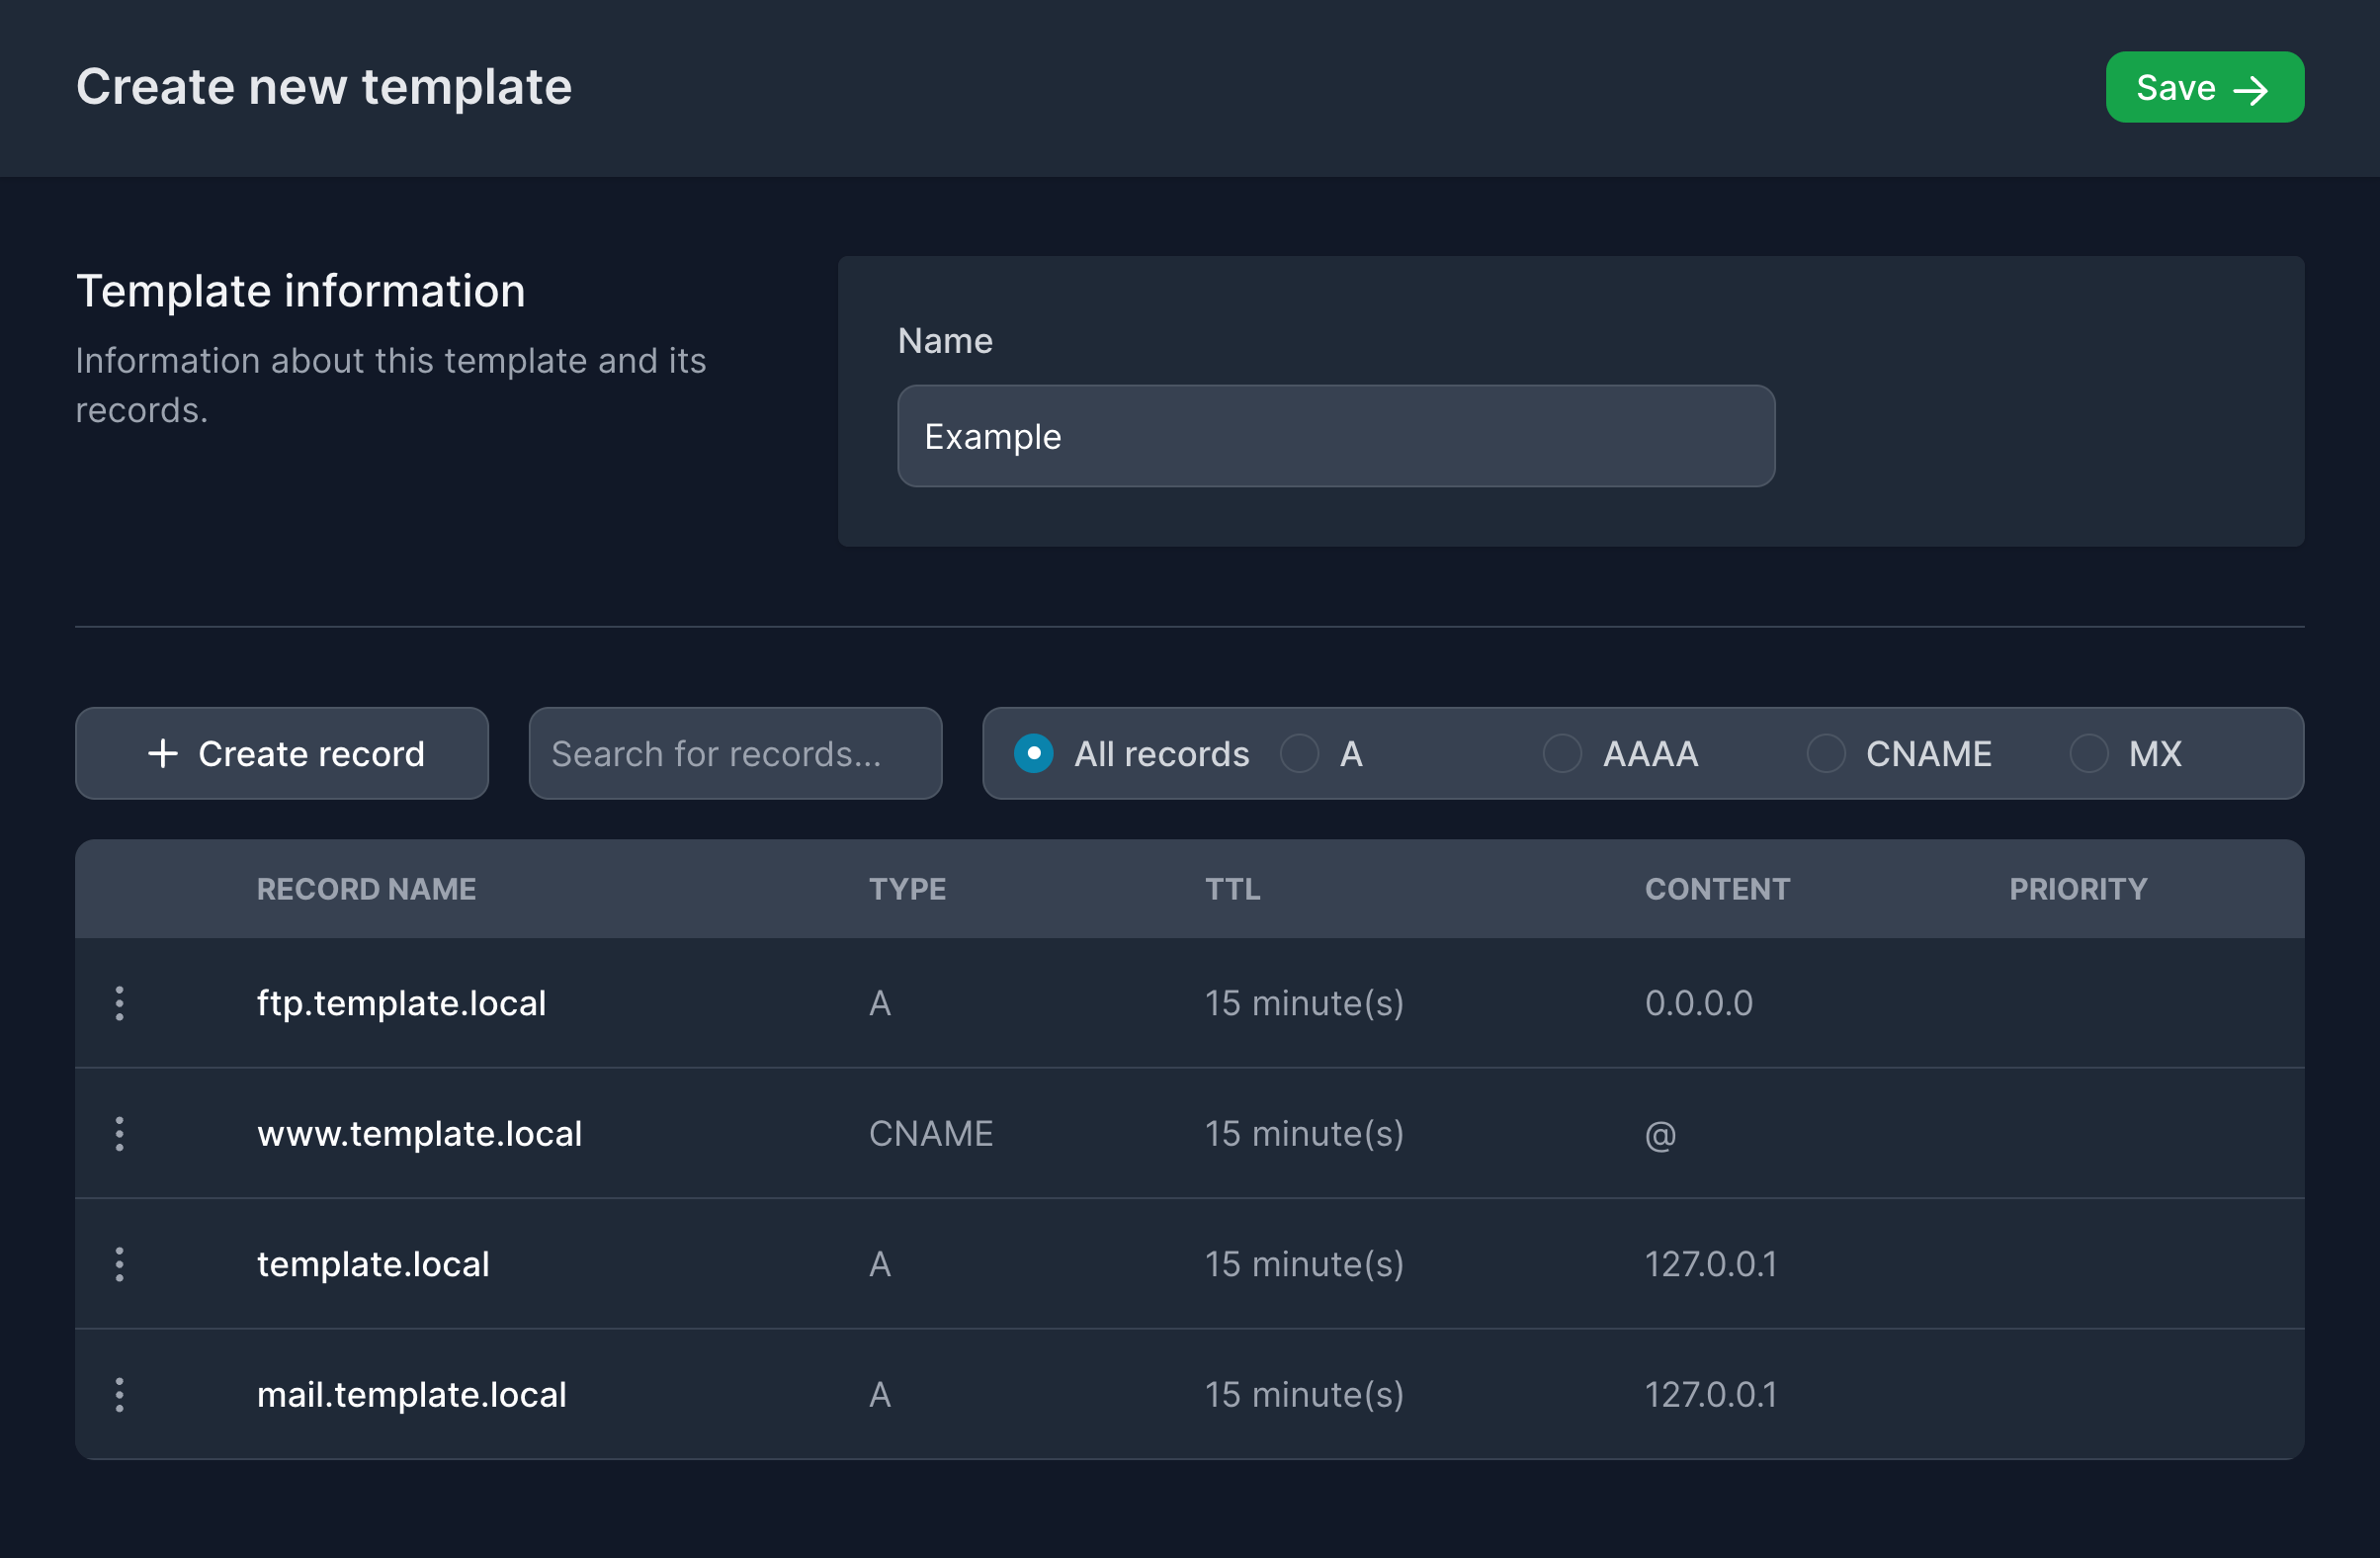Filter records by type MX
Screen dimensions: 2380x1558
pyautogui.click(x=2088, y=753)
